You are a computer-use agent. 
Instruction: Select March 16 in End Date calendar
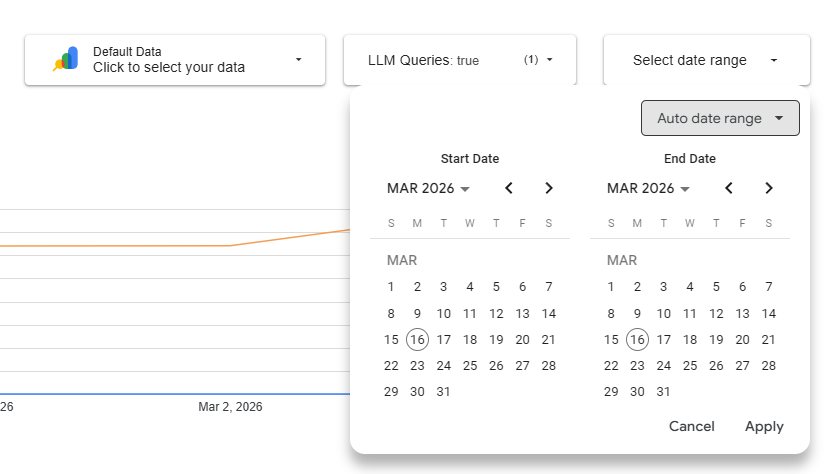[637, 340]
